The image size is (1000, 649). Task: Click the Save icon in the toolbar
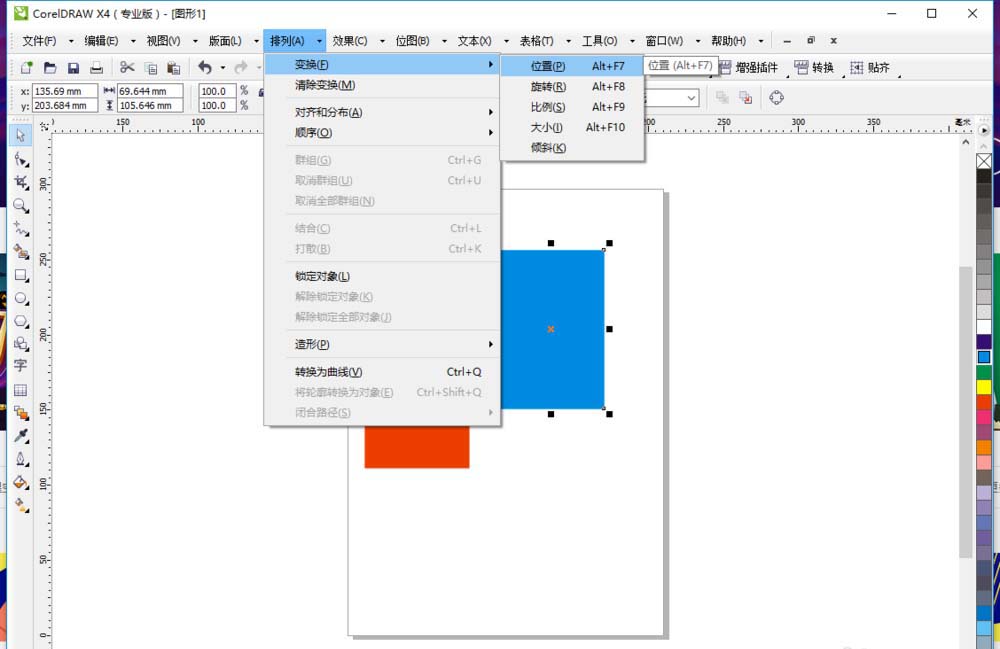coord(72,67)
